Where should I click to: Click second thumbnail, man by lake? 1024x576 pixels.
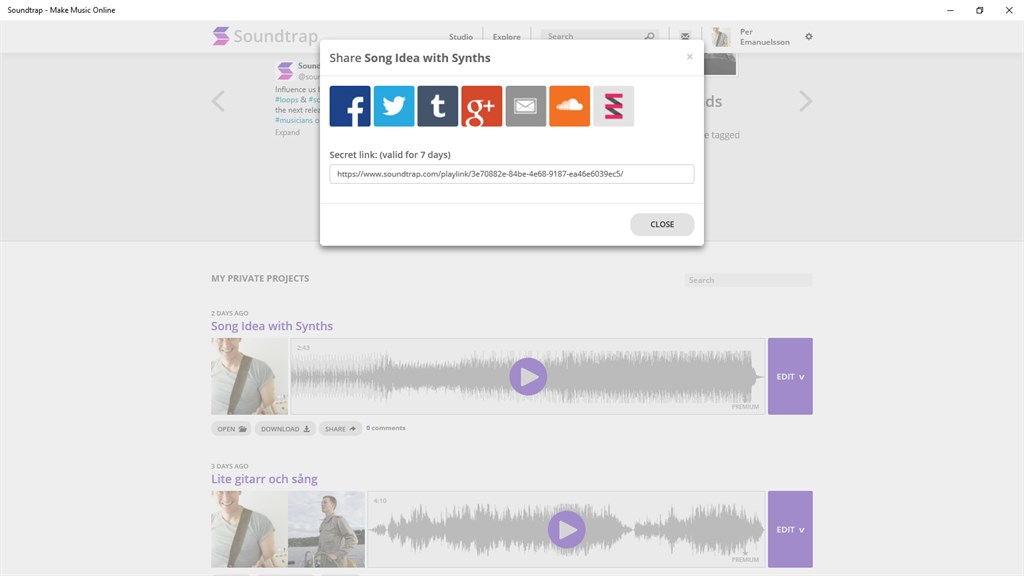pyautogui.click(x=327, y=529)
